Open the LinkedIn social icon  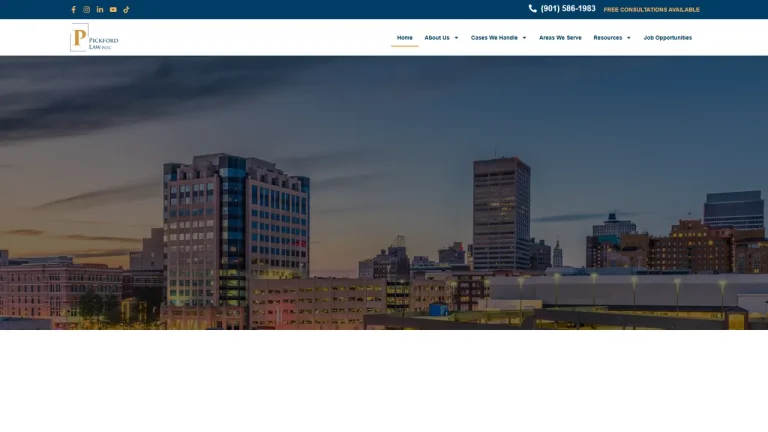point(100,9)
